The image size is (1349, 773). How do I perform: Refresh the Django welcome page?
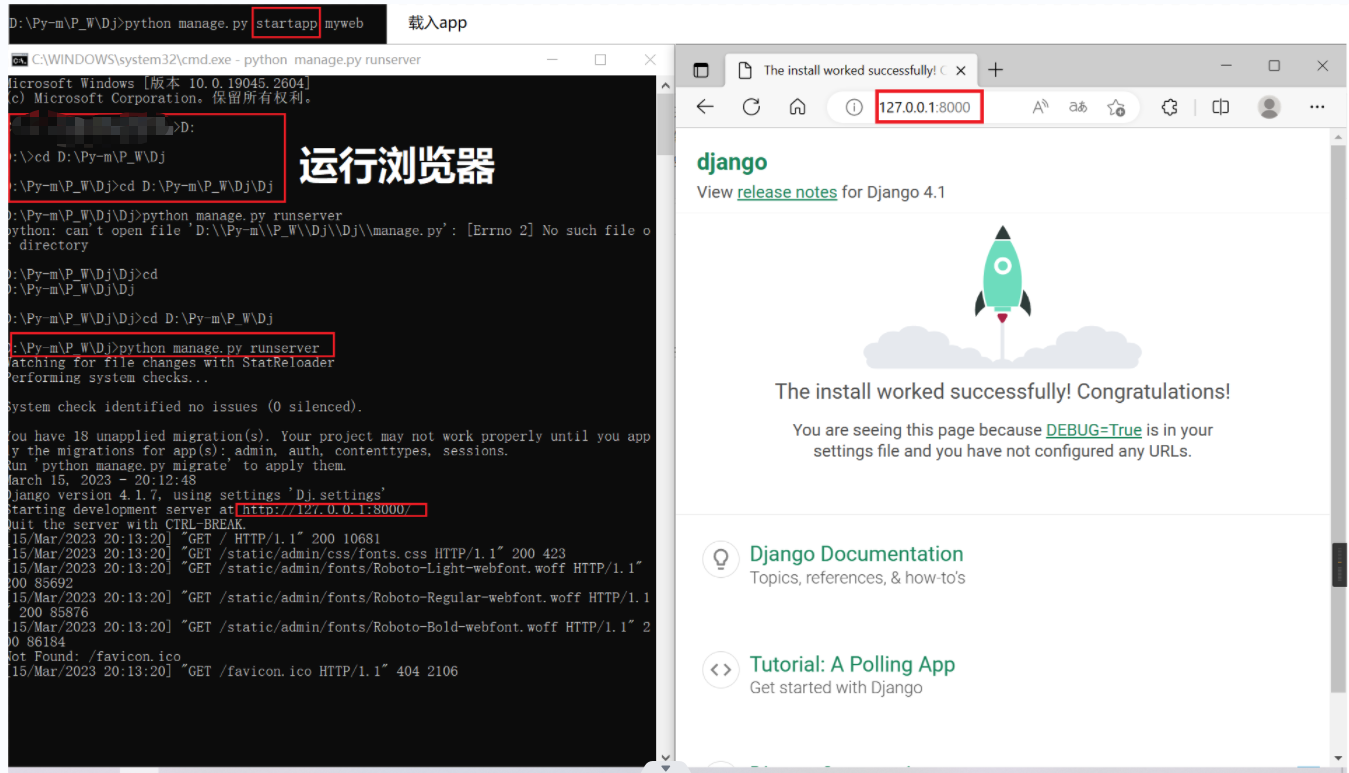click(x=751, y=107)
